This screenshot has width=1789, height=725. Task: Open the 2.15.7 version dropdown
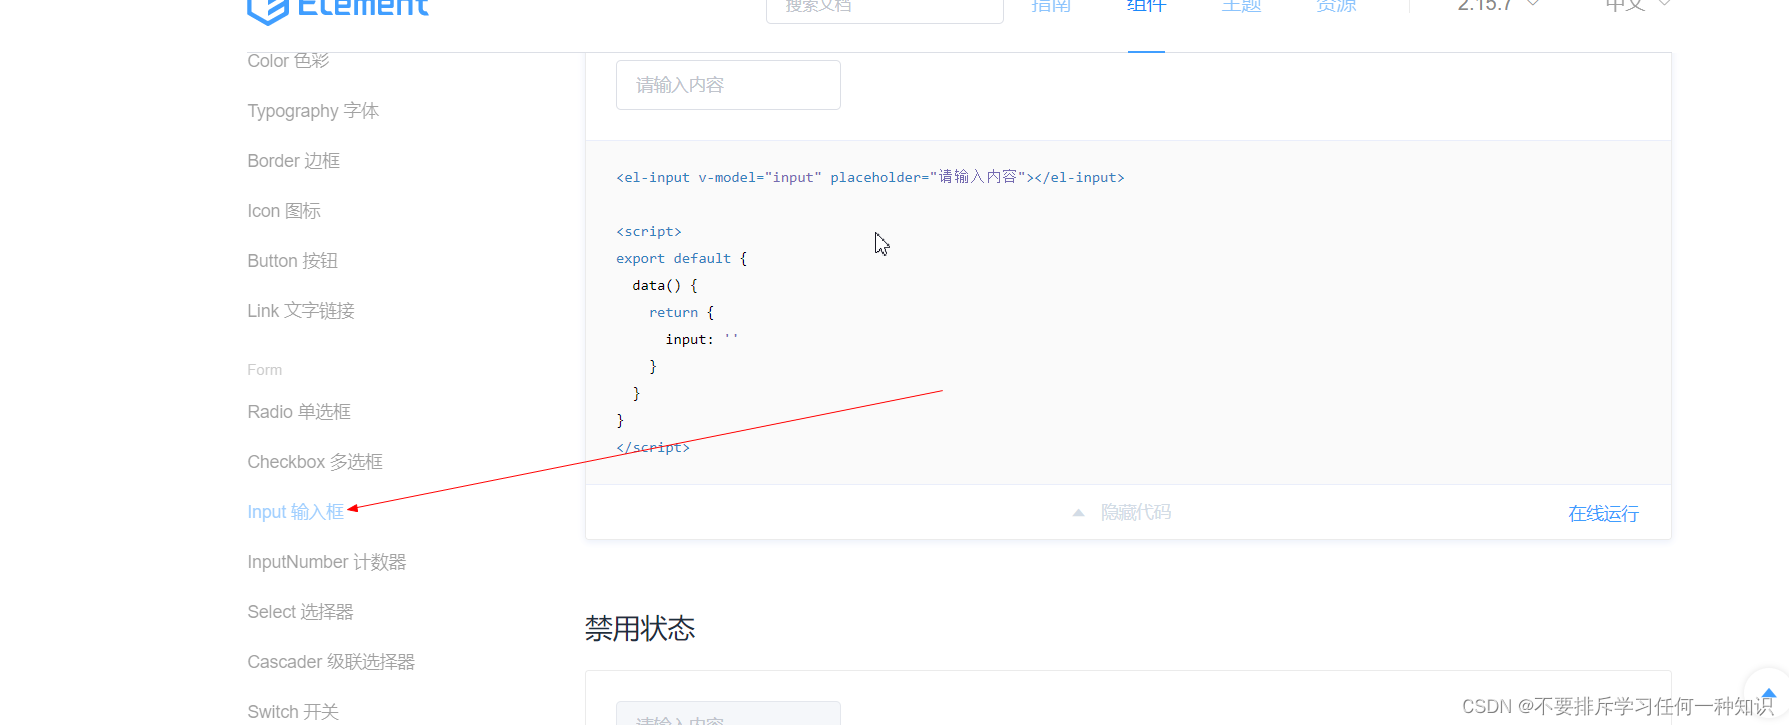(x=1498, y=7)
